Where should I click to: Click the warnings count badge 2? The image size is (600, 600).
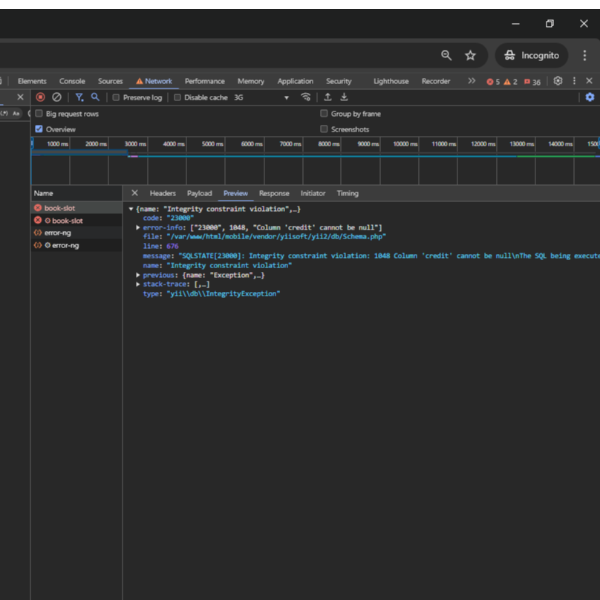(510, 82)
